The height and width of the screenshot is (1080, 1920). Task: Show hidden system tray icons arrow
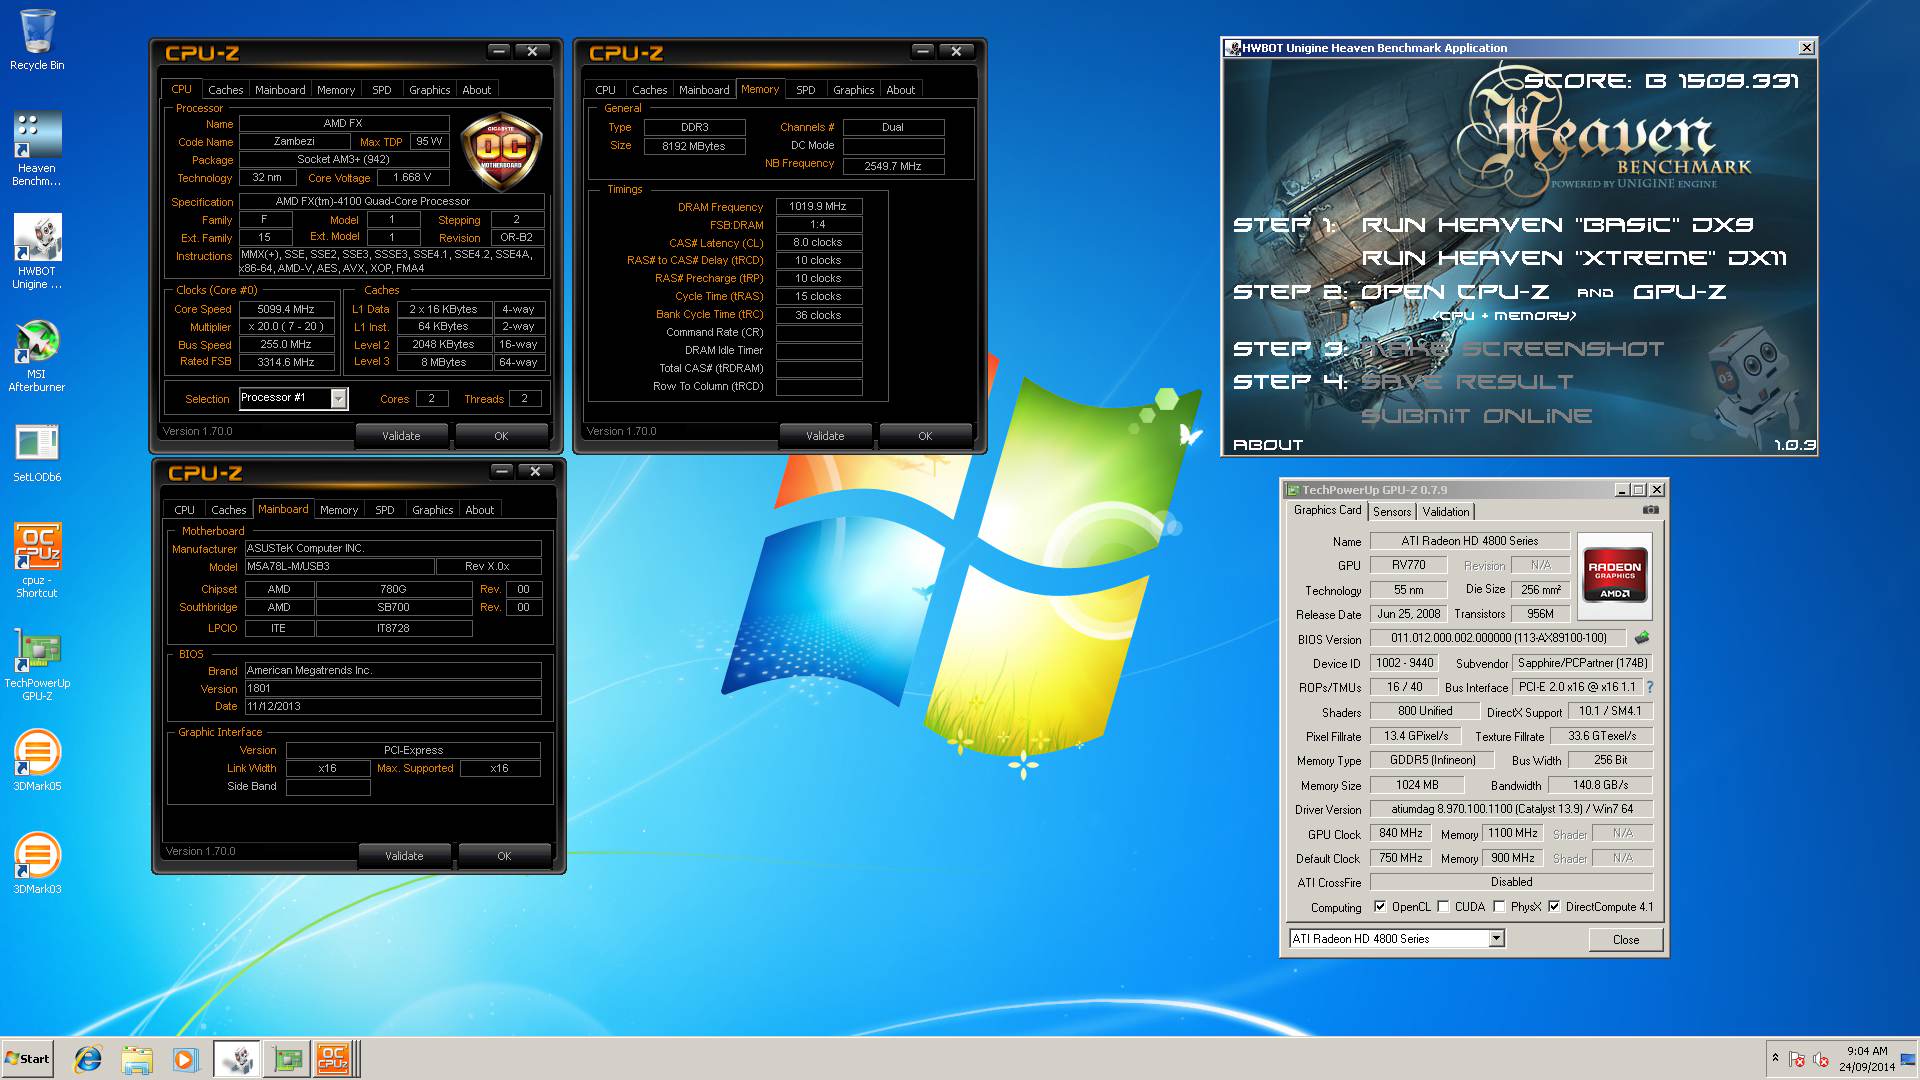pos(1775,1057)
